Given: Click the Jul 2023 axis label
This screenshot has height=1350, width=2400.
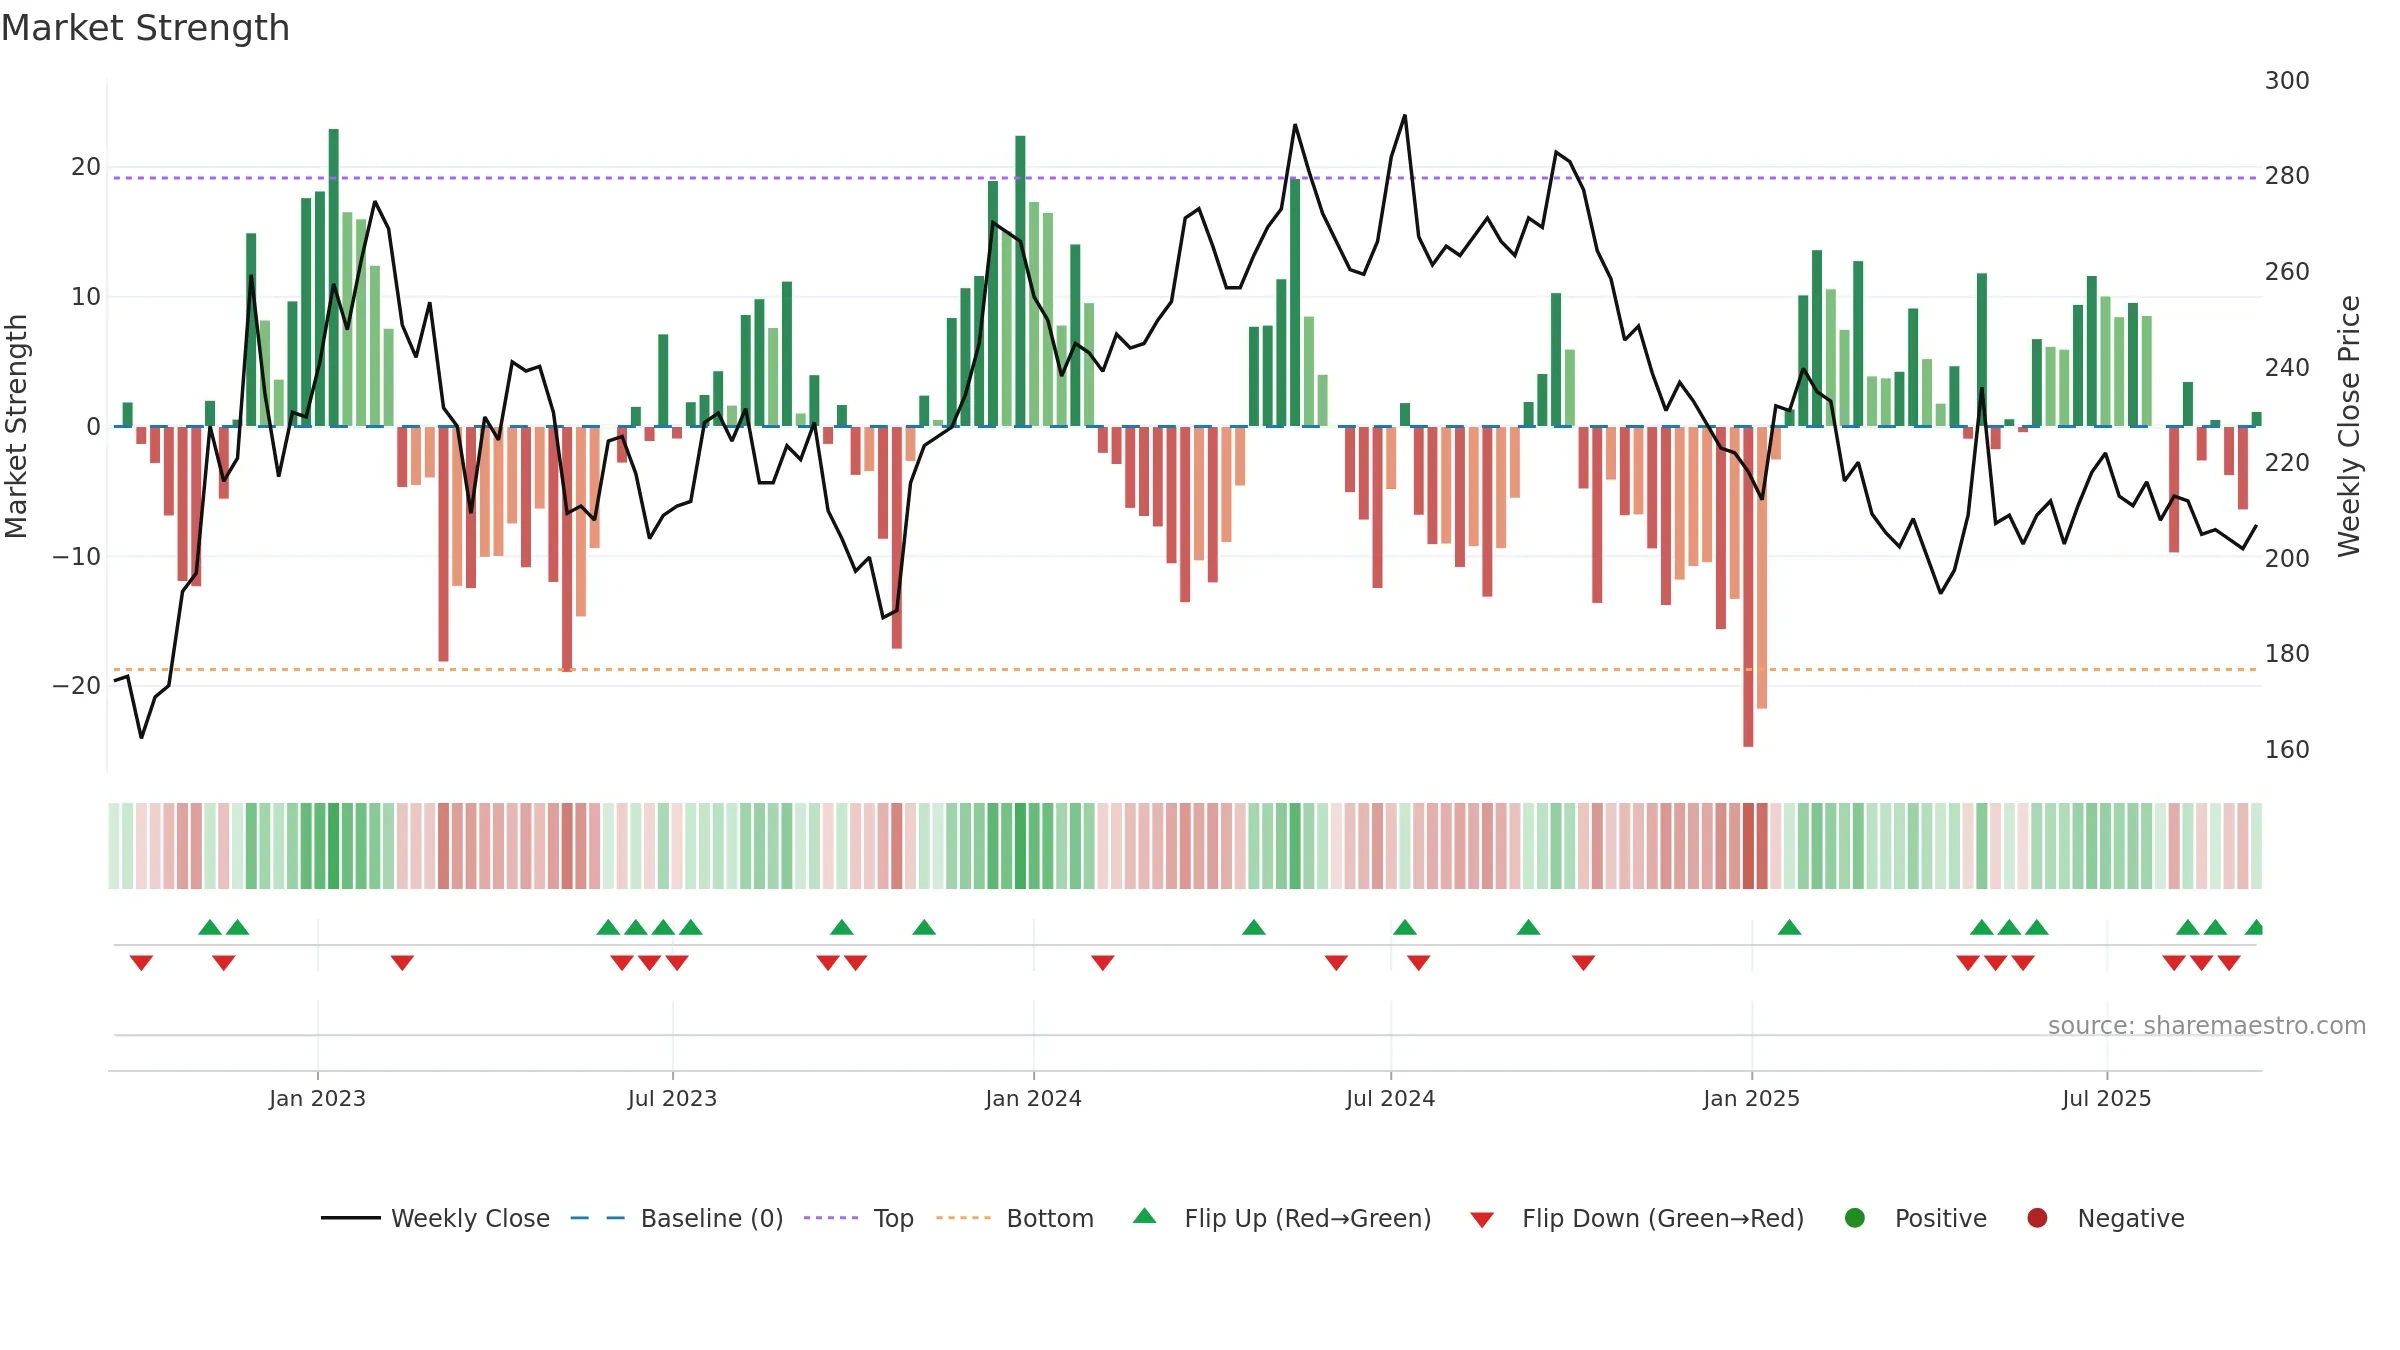Looking at the screenshot, I should click(x=672, y=1098).
